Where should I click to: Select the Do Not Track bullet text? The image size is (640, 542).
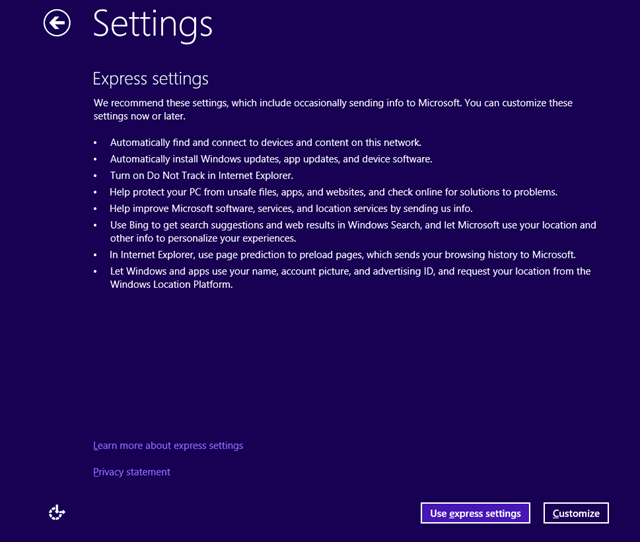pos(201,175)
